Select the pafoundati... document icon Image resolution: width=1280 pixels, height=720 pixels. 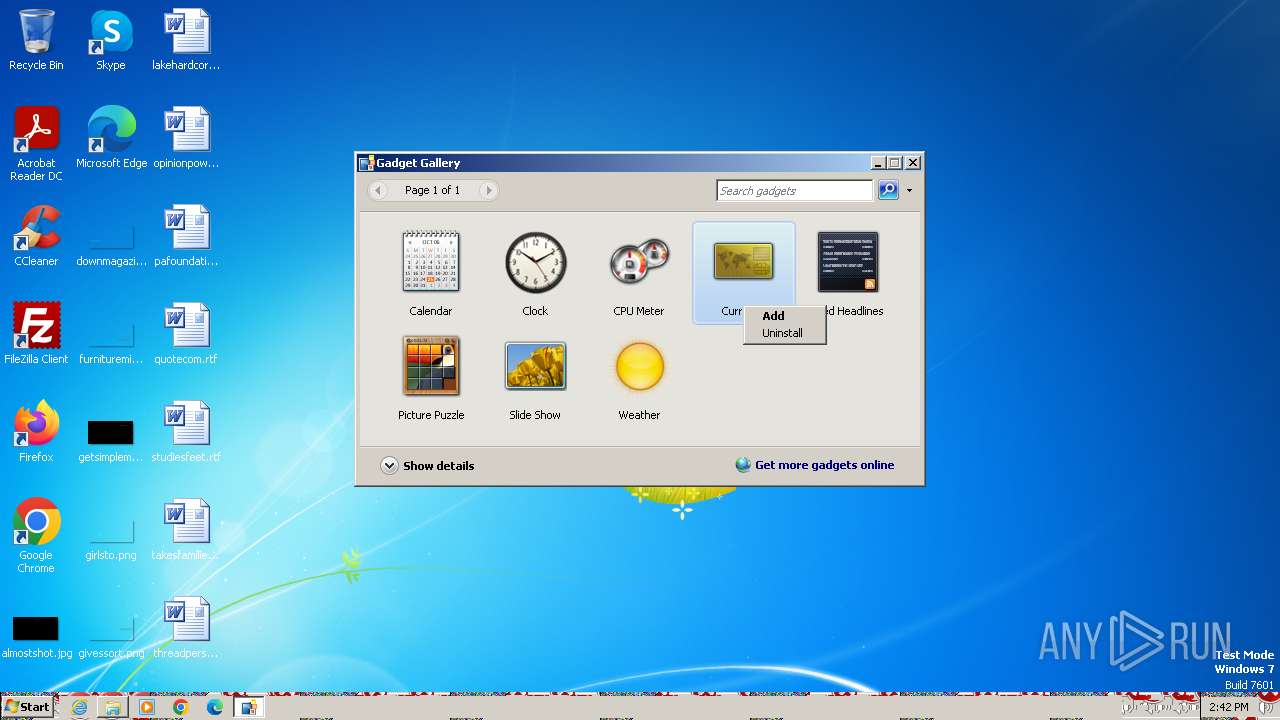186,236
